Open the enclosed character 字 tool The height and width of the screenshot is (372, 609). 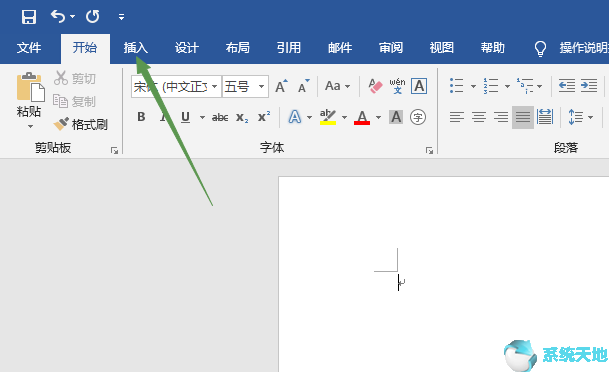(418, 117)
